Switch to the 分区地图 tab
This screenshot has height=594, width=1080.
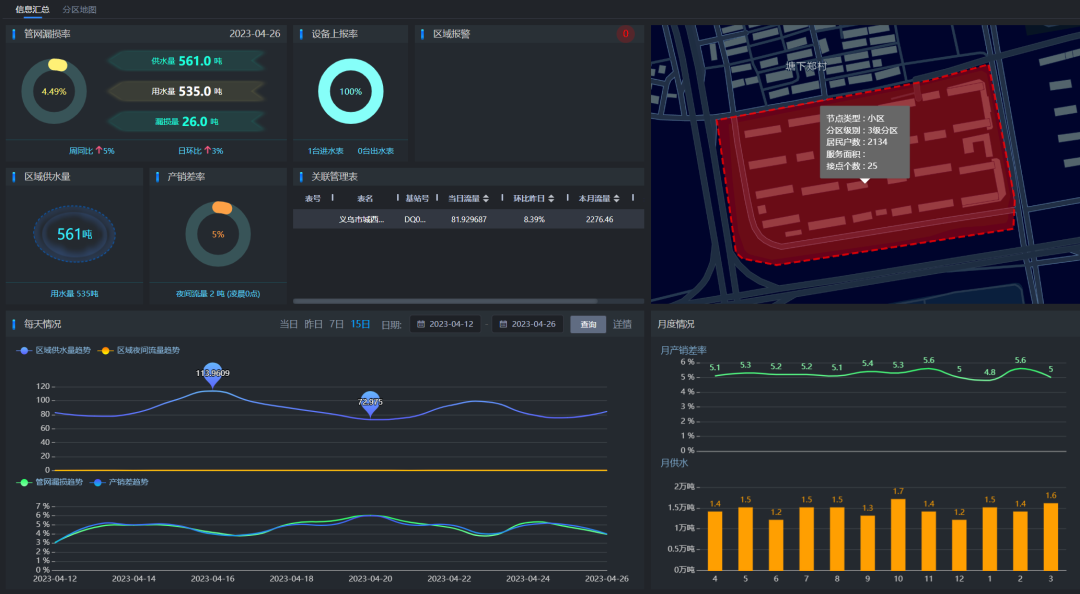[x=79, y=9]
